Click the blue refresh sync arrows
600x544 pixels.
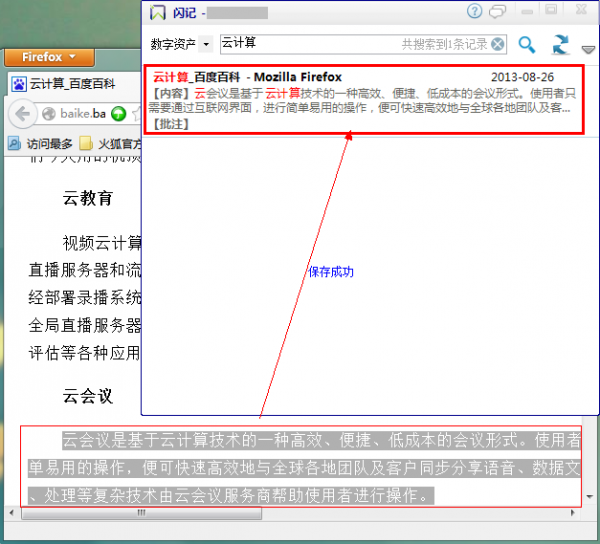[x=560, y=45]
